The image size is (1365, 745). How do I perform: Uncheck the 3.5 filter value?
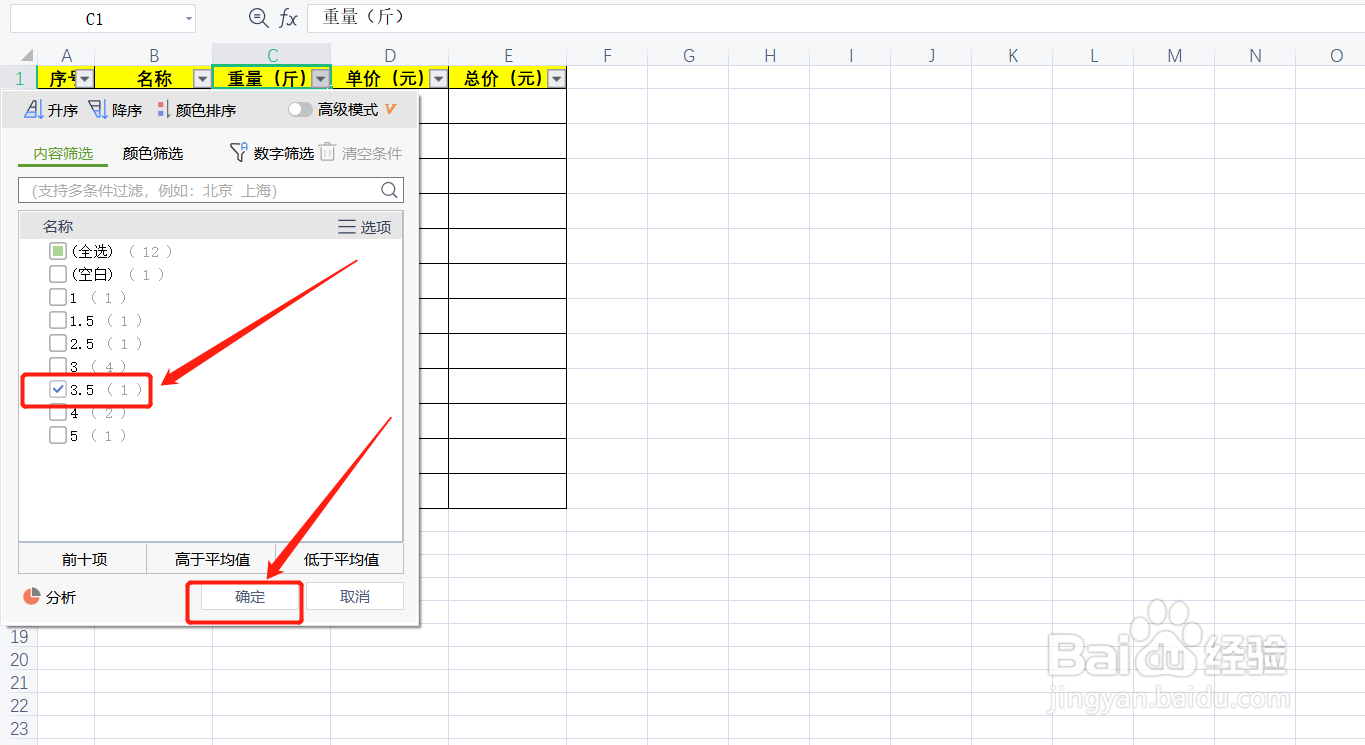pyautogui.click(x=58, y=389)
